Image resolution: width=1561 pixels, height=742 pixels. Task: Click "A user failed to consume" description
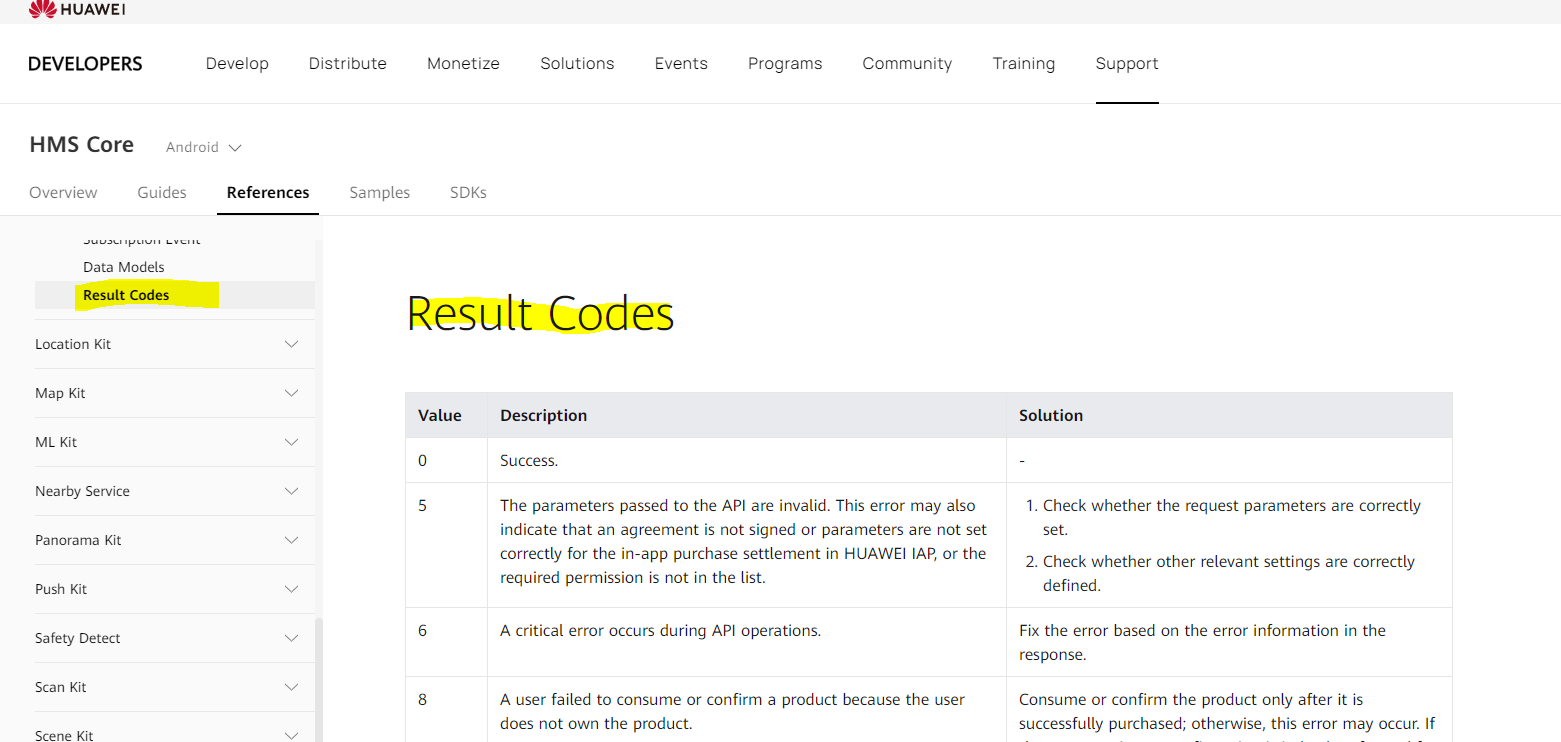click(732, 711)
